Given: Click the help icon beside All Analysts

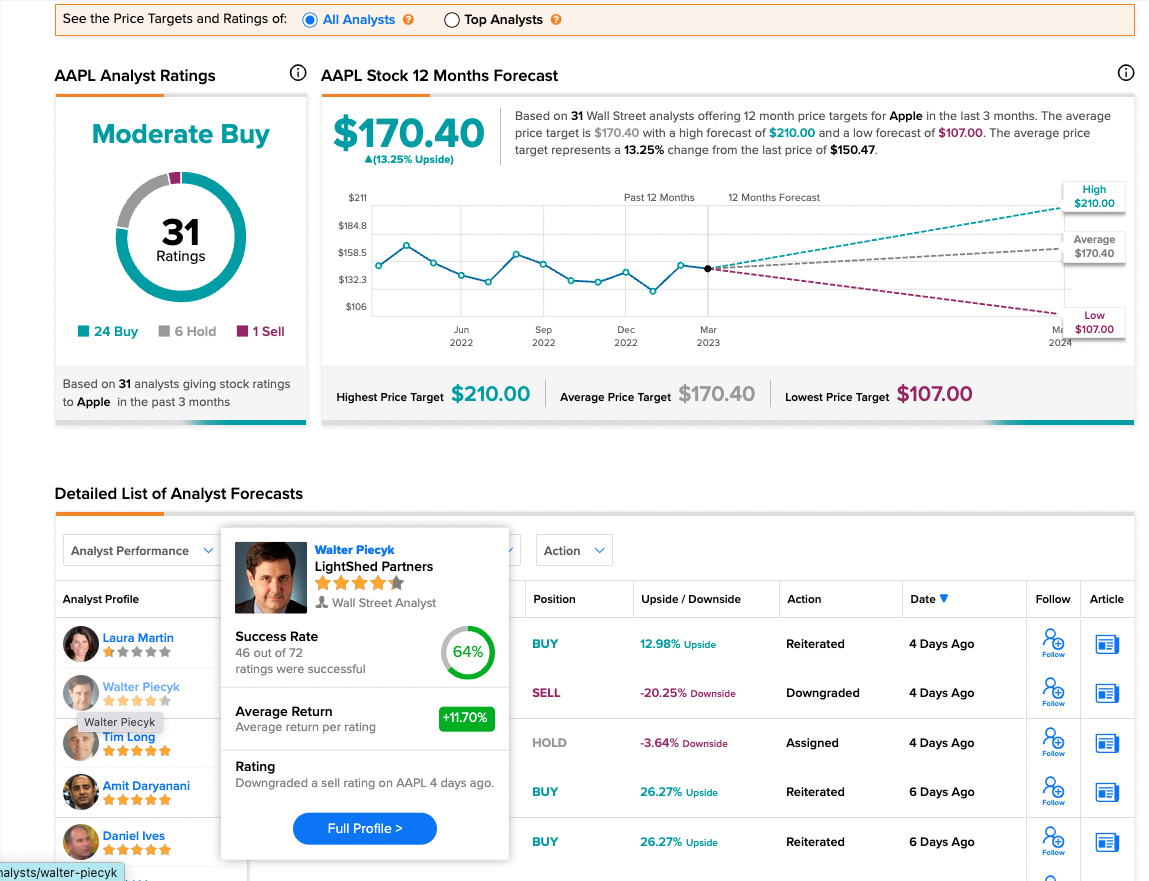Looking at the screenshot, I should (x=408, y=20).
